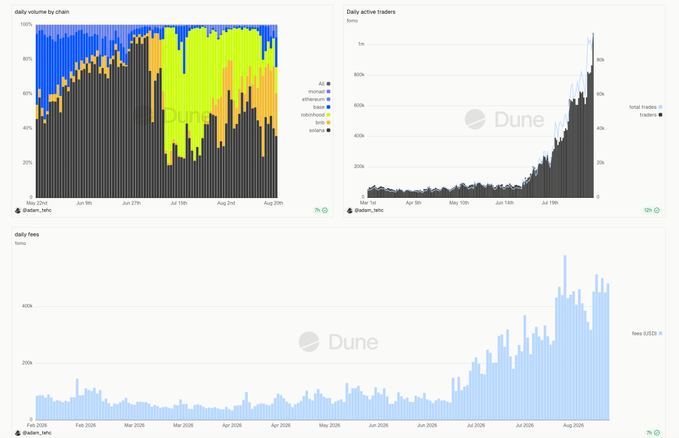The width and height of the screenshot is (679, 438).
Task: Open @adam_tehc profile under Daily active traders
Action: click(x=369, y=210)
